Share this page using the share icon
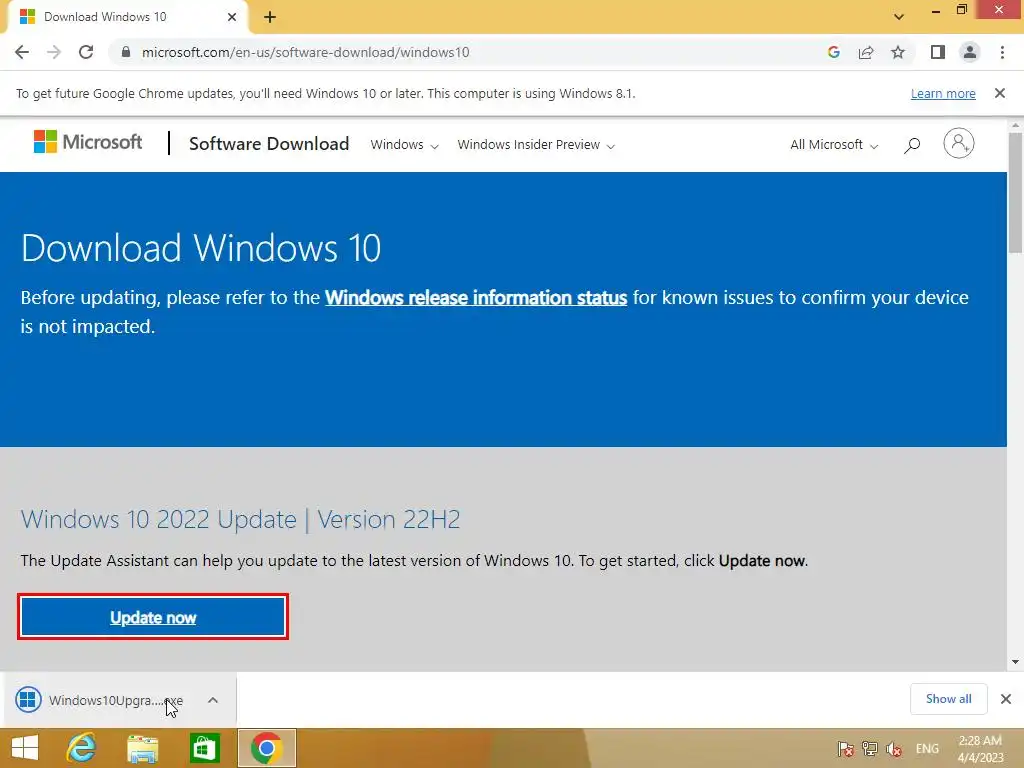The height and width of the screenshot is (768, 1024). (x=866, y=52)
